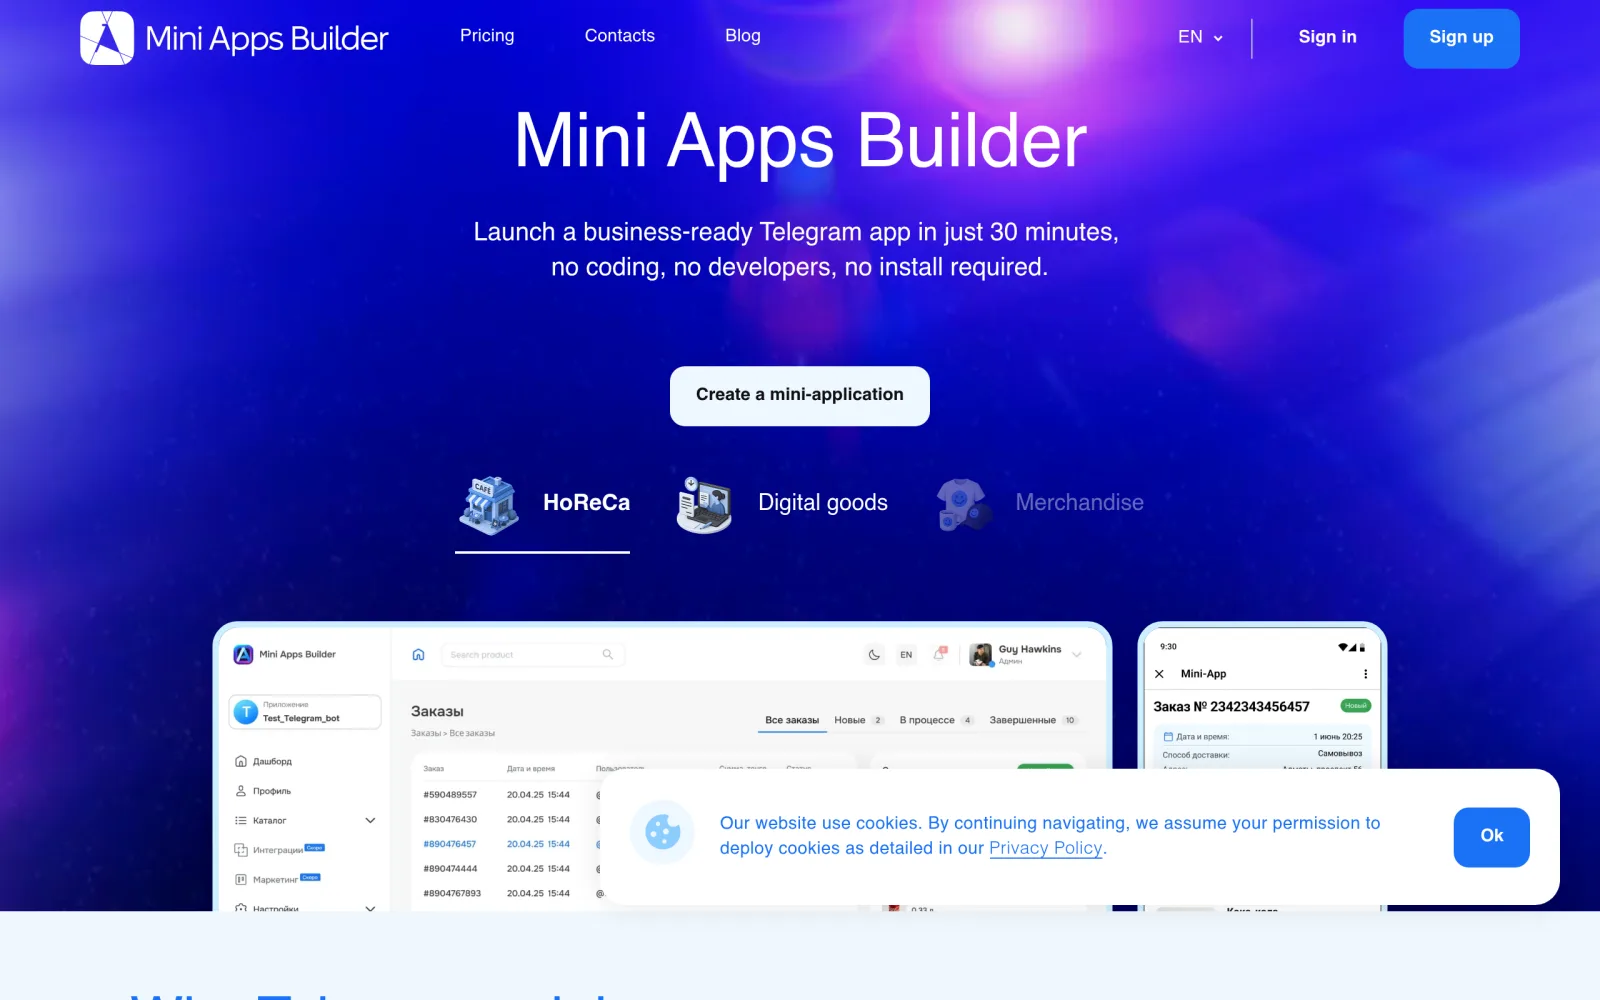This screenshot has width=1600, height=1000.
Task: Click the Маркетинг sidebar icon
Action: [240, 880]
